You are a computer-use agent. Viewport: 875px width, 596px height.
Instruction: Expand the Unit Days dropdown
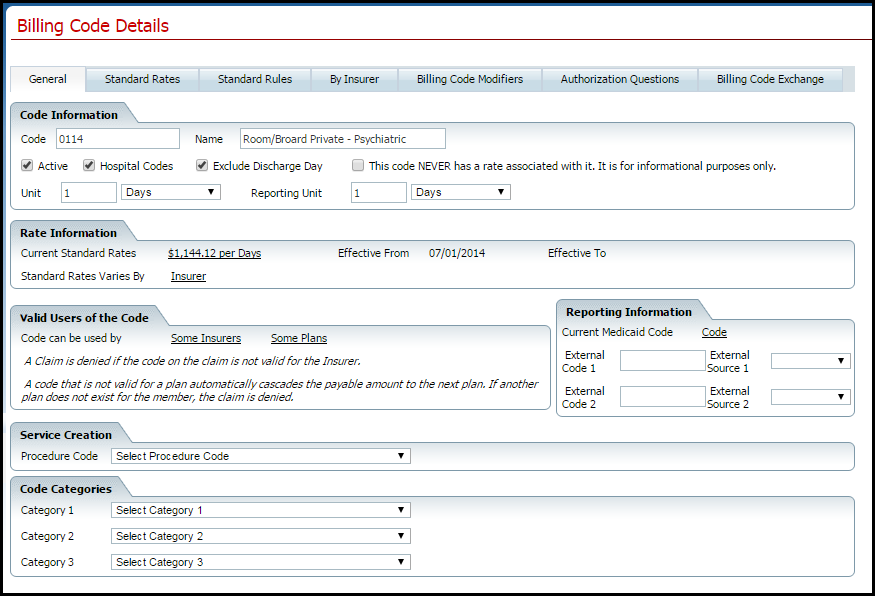(170, 192)
